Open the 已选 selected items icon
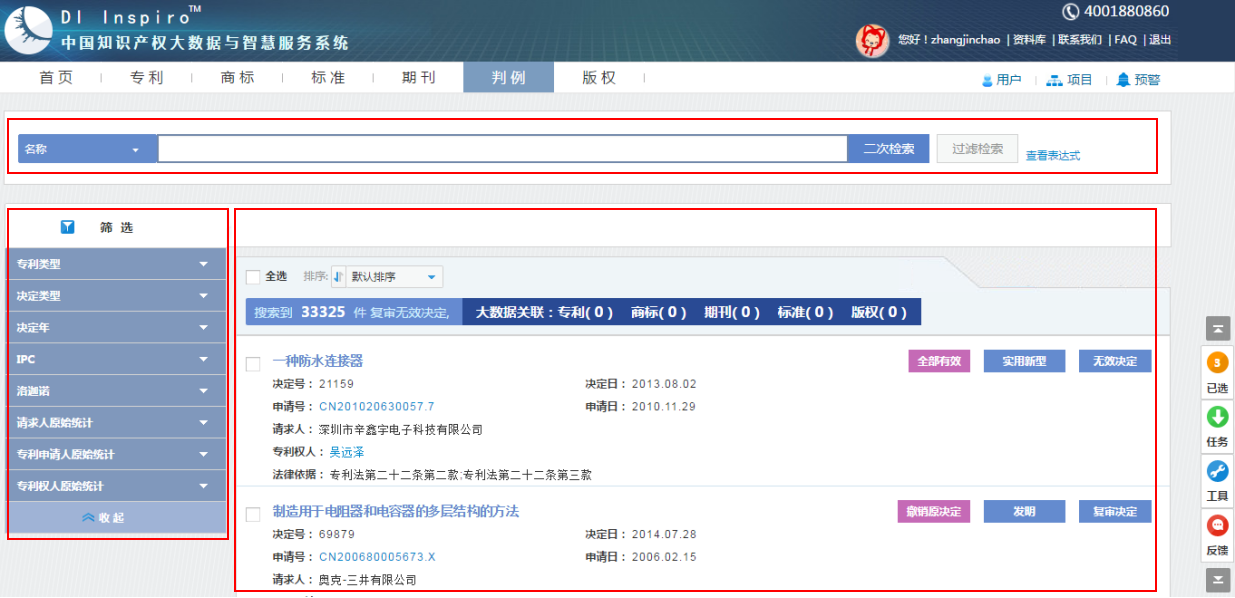This screenshot has height=598, width=1235. (x=1217, y=364)
